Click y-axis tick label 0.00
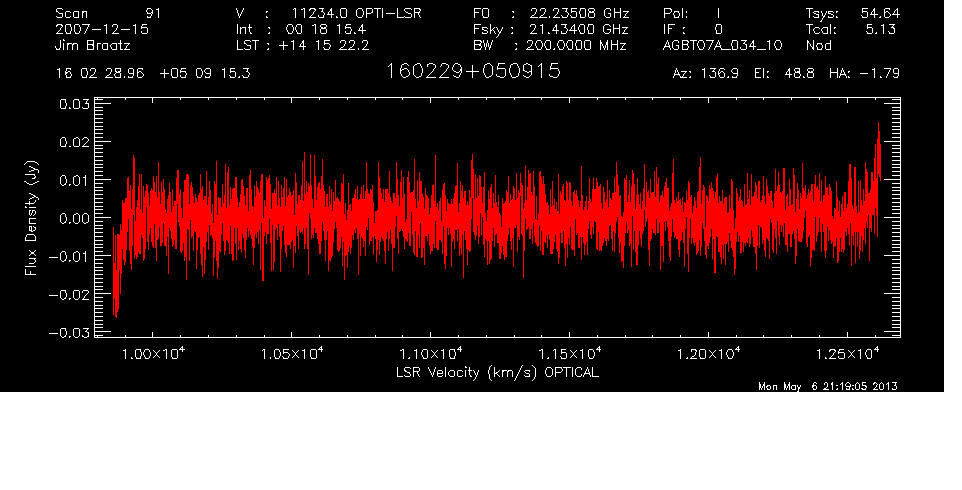The width and height of the screenshot is (962, 490). (74, 218)
